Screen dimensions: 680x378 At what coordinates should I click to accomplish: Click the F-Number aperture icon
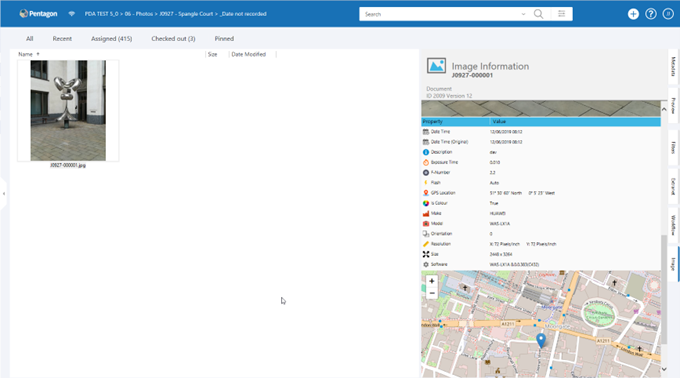pos(426,173)
